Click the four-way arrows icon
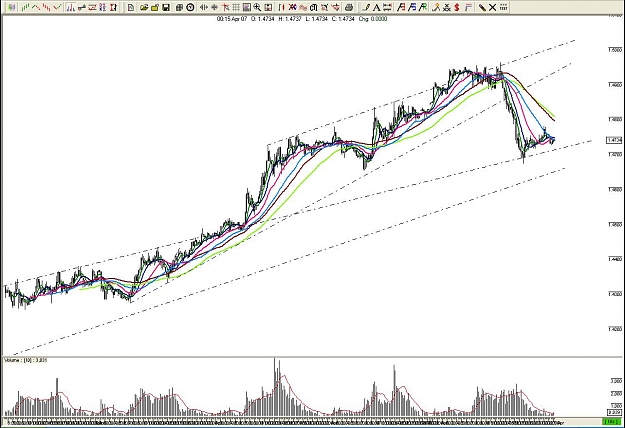Viewport: 625px width, 428px height. [x=214, y=7]
